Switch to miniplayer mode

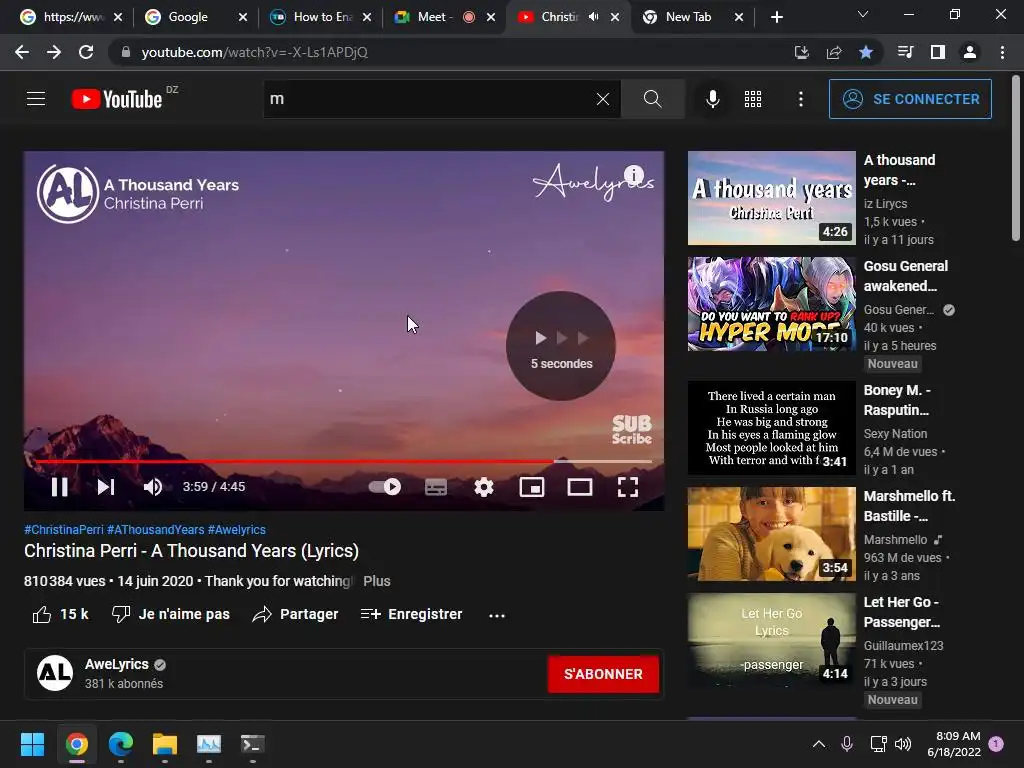tap(532, 487)
